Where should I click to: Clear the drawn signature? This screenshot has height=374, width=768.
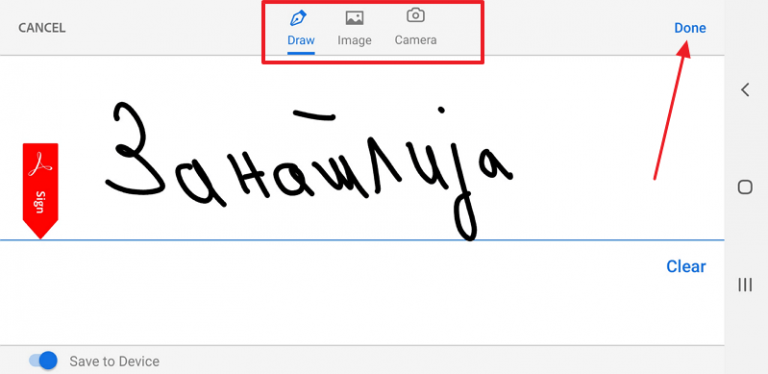click(686, 266)
